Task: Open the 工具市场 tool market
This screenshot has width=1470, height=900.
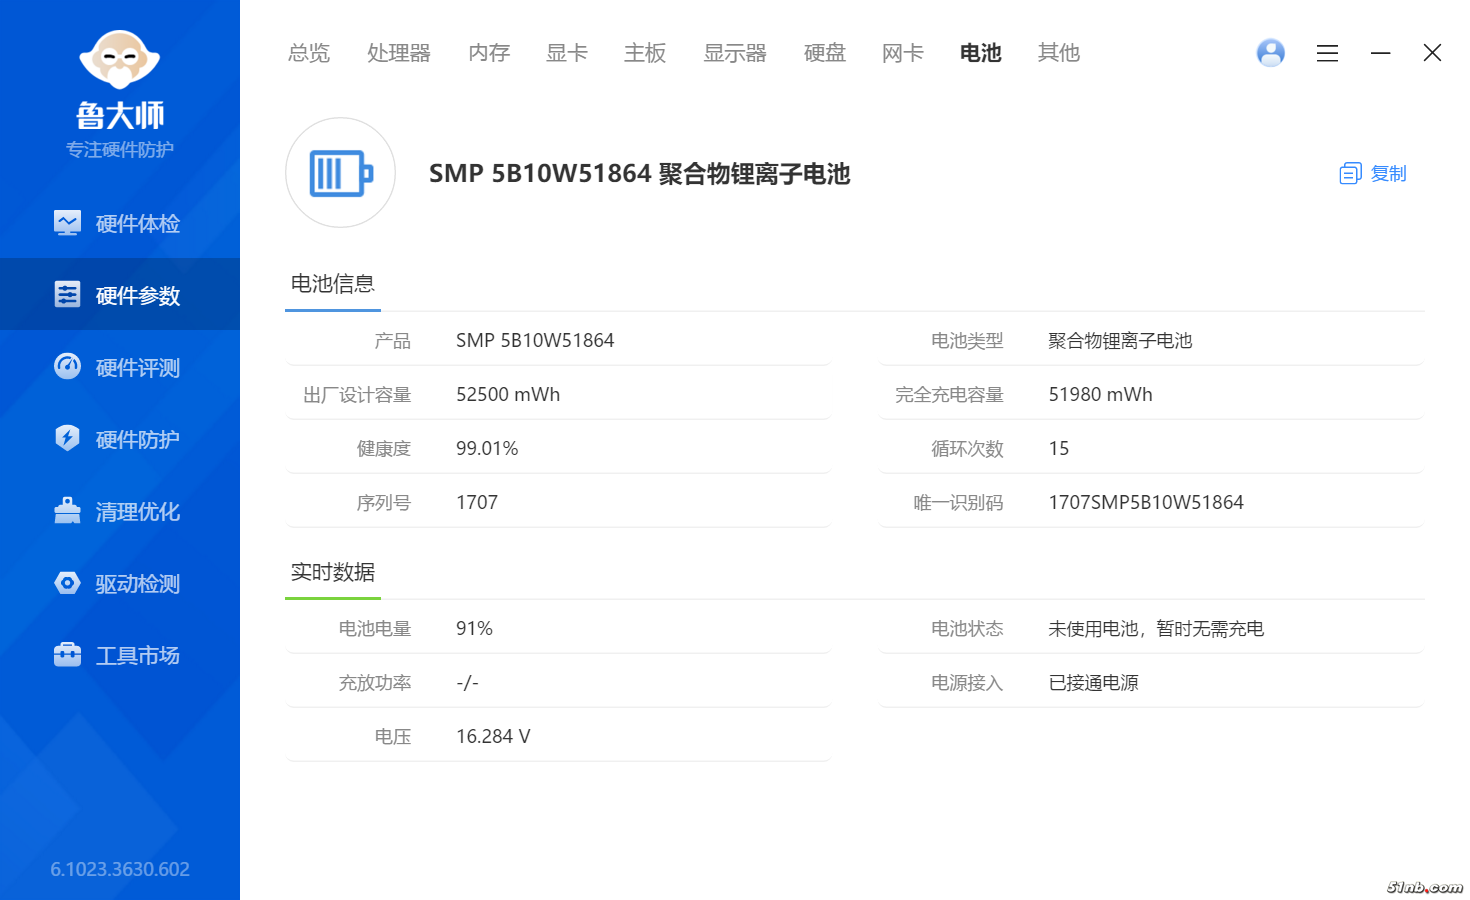Action: tap(137, 655)
